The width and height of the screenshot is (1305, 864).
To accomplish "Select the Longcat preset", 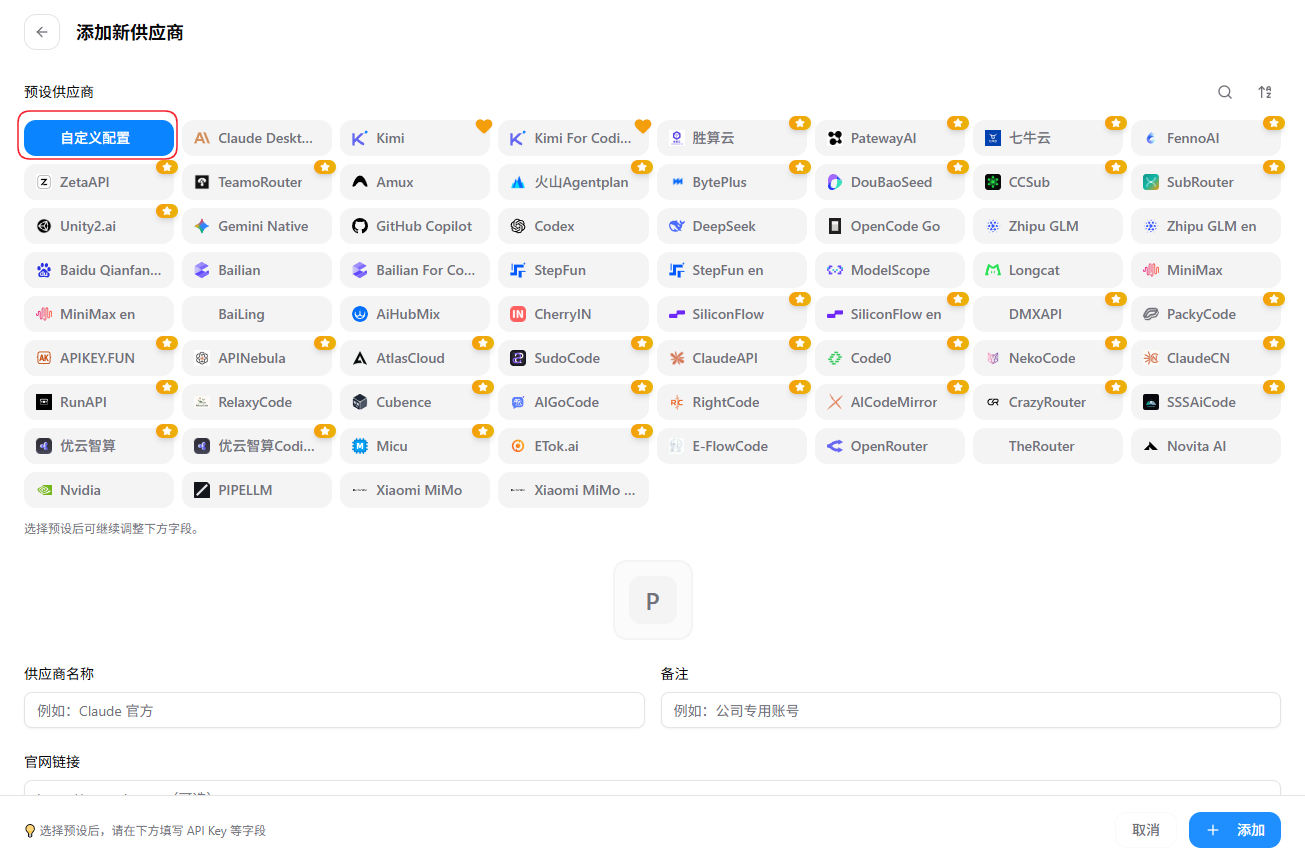I will (x=1048, y=270).
